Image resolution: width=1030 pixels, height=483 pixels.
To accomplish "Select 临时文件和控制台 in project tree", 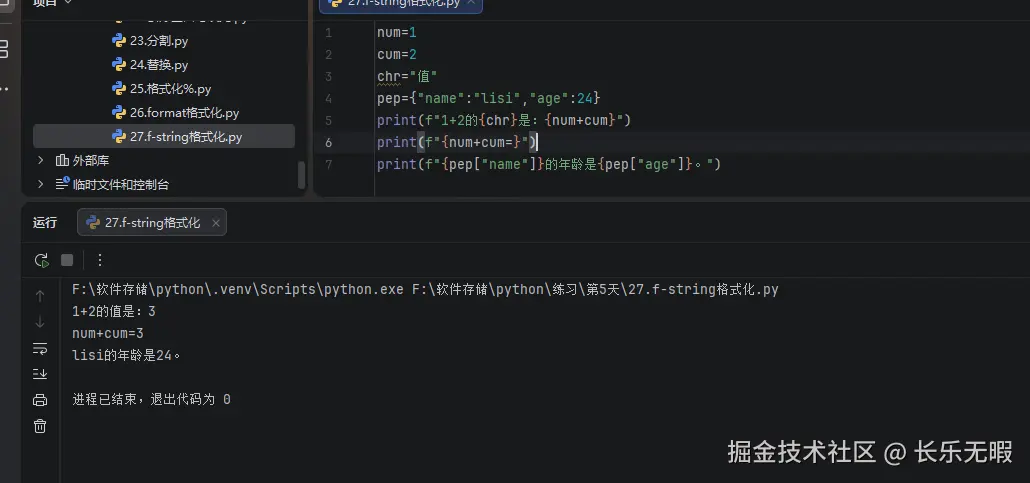I will pyautogui.click(x=120, y=185).
